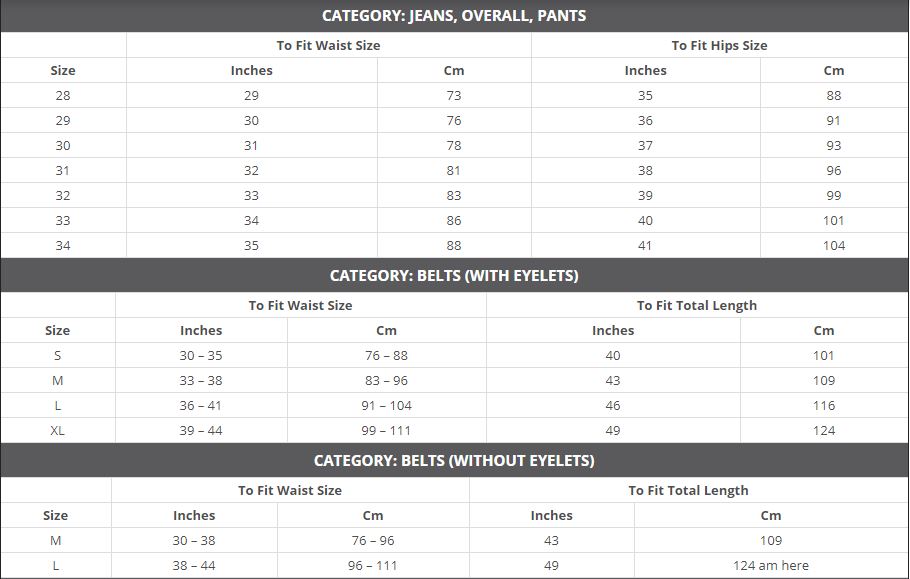Select the 96 – 111 cm cell
The width and height of the screenshot is (910, 579).
(x=373, y=566)
